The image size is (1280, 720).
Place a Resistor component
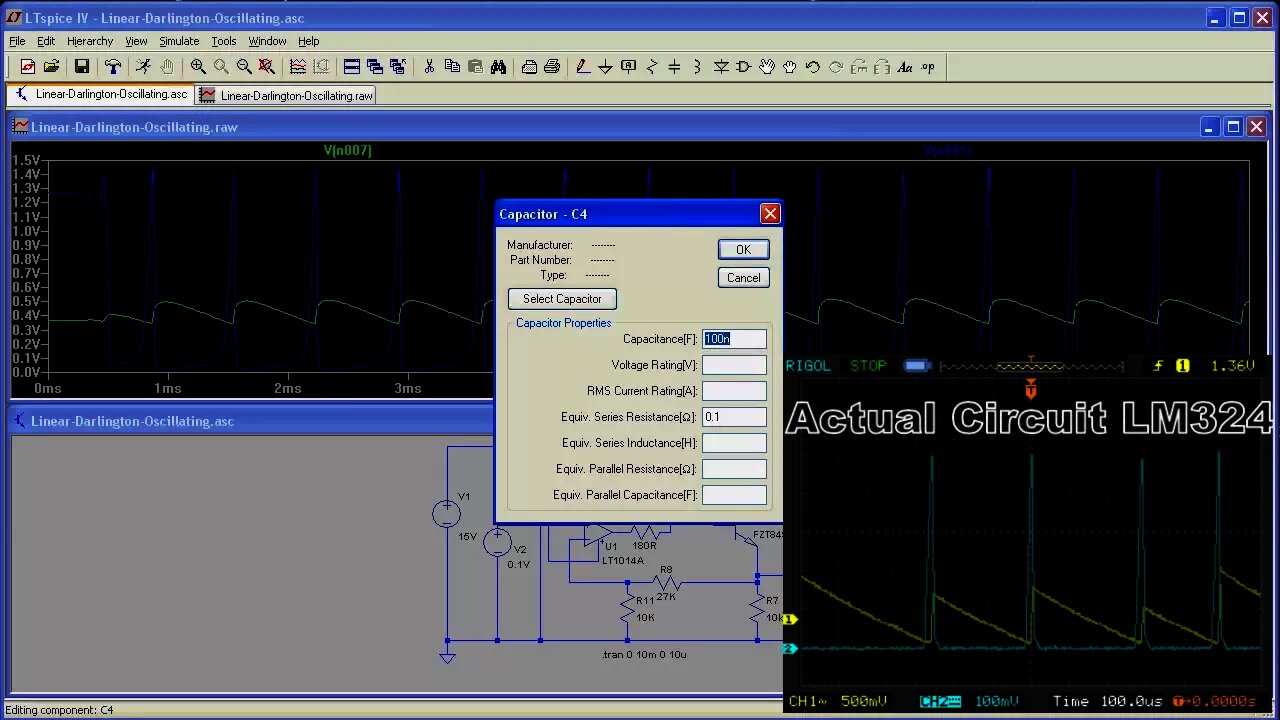652,67
